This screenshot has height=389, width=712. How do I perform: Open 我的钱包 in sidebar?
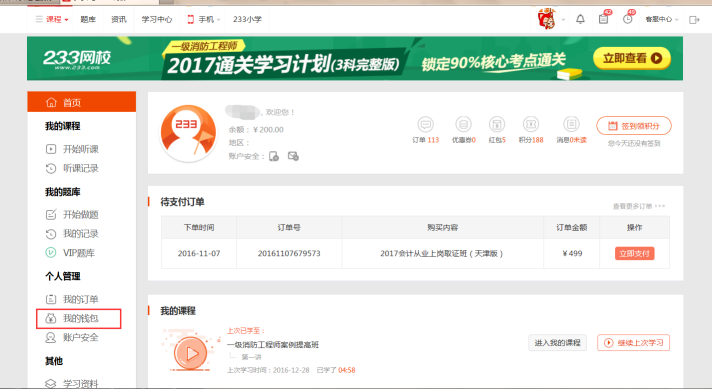(80, 318)
